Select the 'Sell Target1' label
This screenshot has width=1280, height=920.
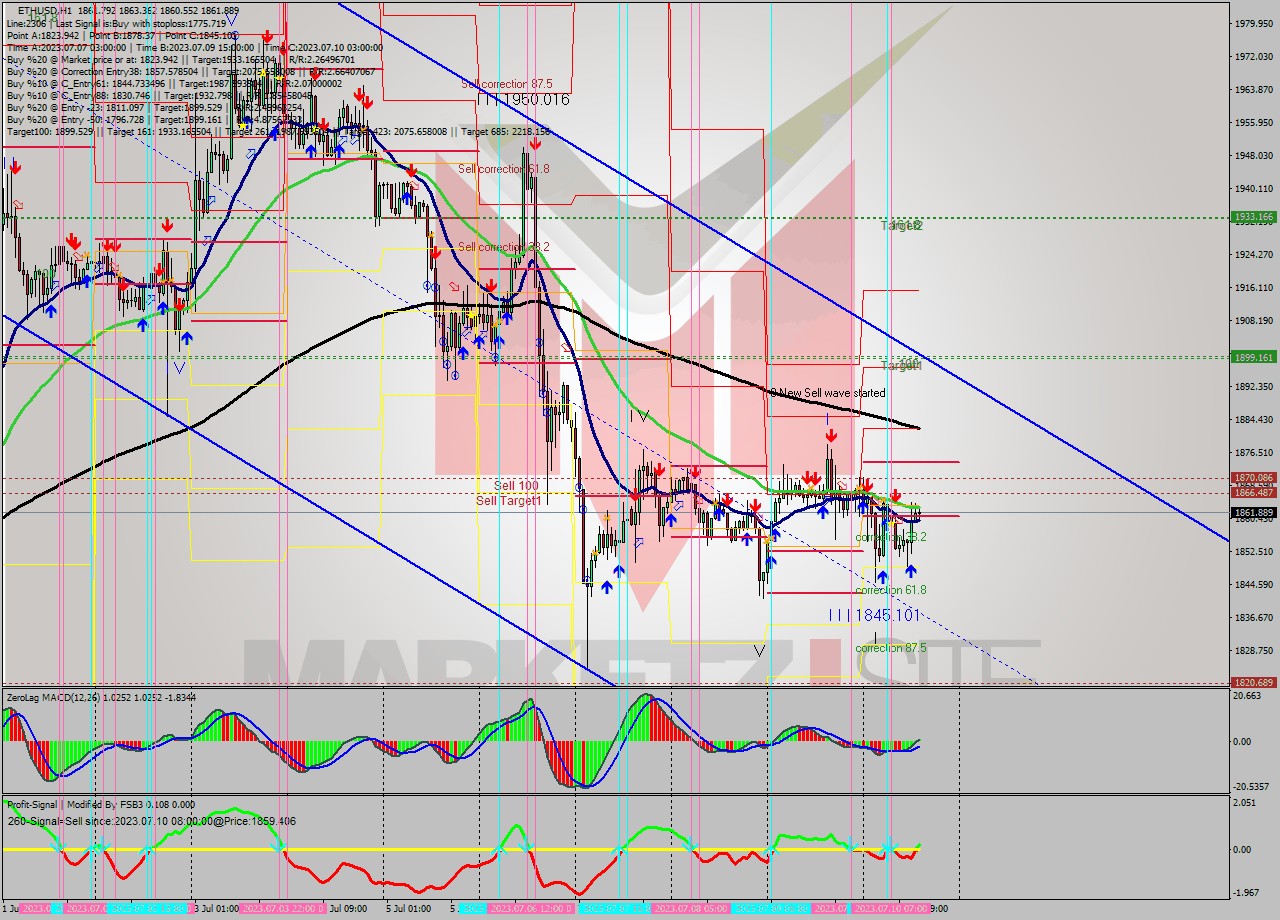click(508, 500)
